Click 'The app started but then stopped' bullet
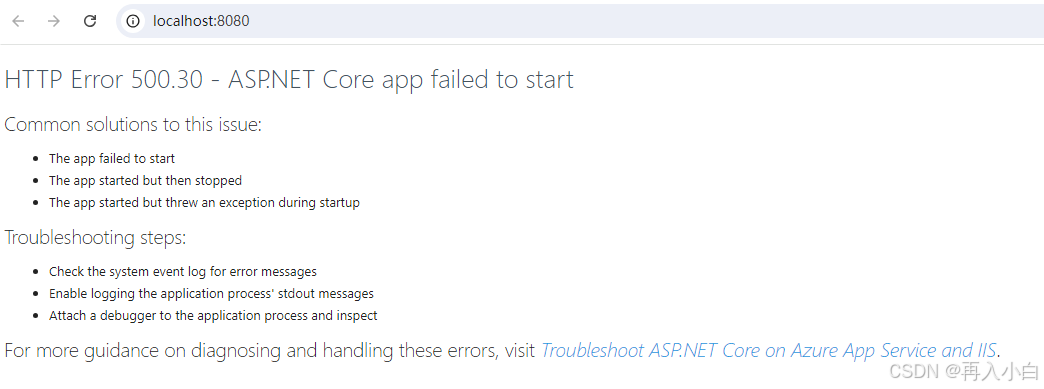Screen dimensions: 1044x389 pyautogui.click(x=145, y=181)
